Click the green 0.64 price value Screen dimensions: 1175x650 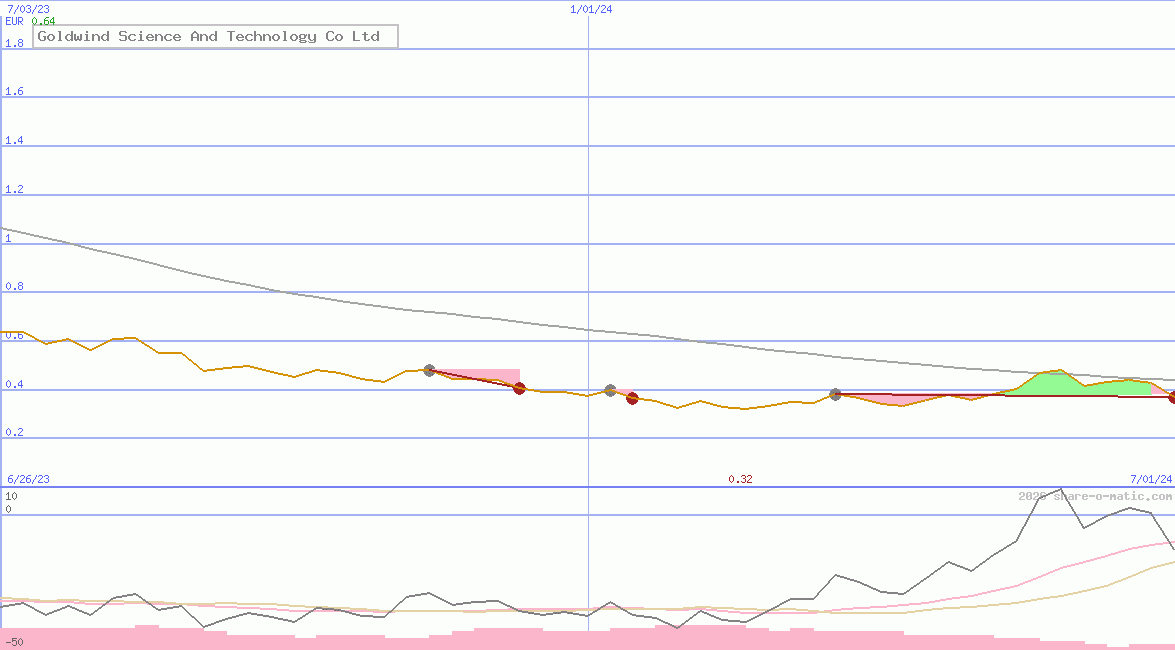[43, 21]
